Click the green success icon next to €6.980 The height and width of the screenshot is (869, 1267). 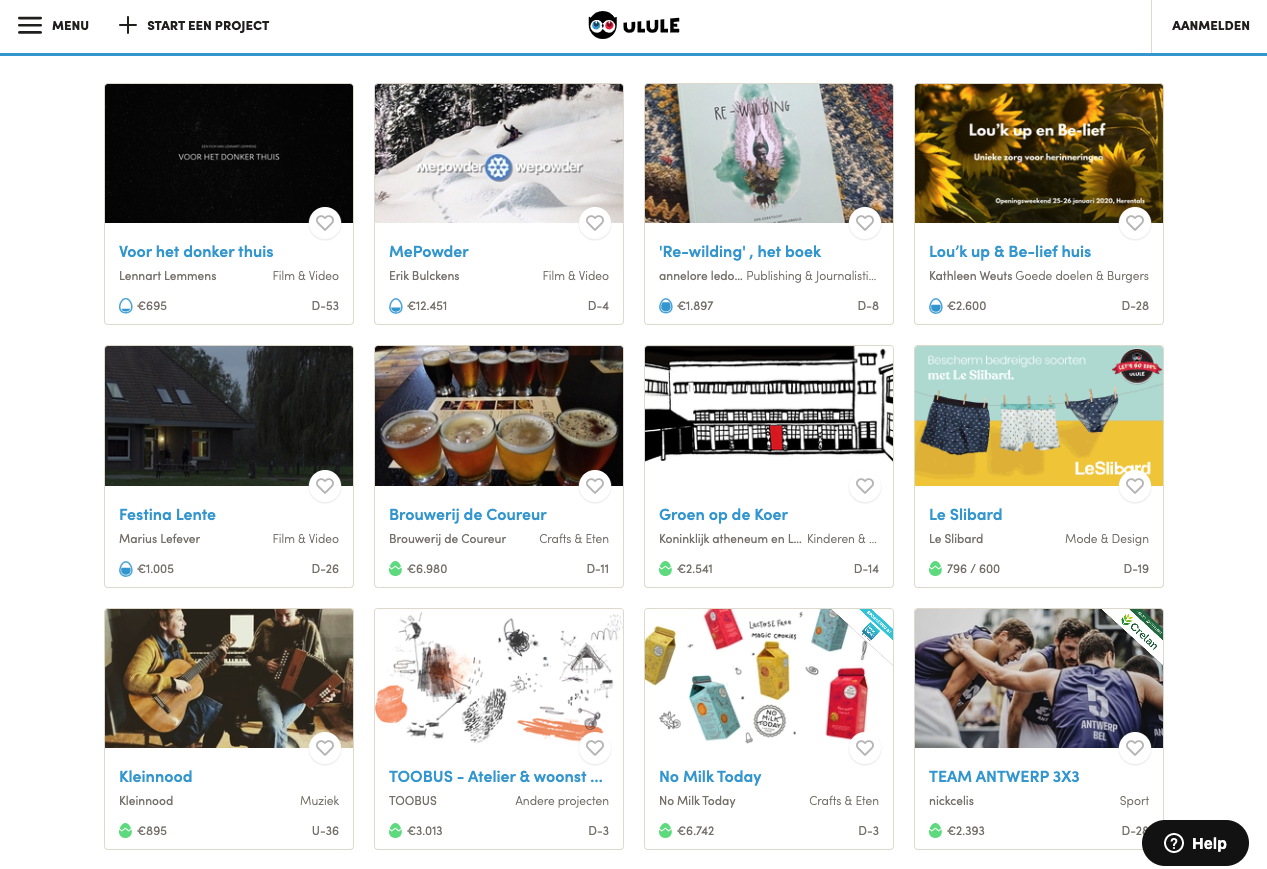click(x=396, y=569)
